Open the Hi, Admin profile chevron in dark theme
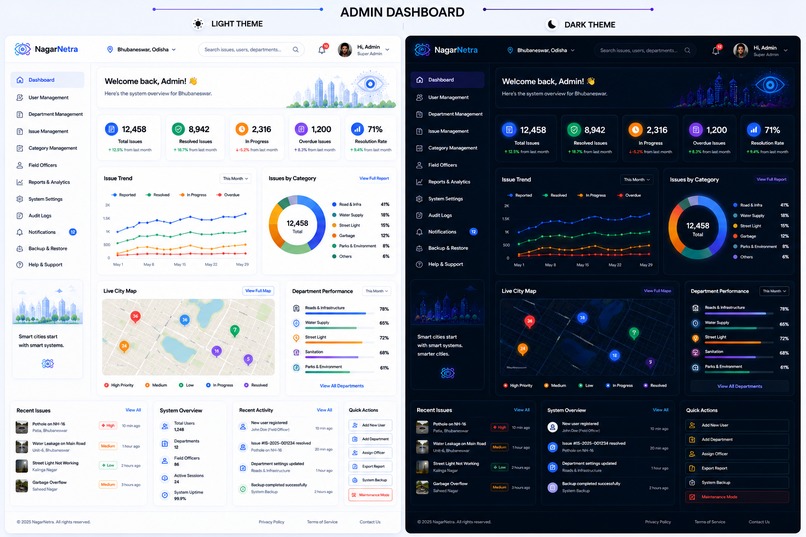Screen dimensions: 806x537 click(x=785, y=50)
